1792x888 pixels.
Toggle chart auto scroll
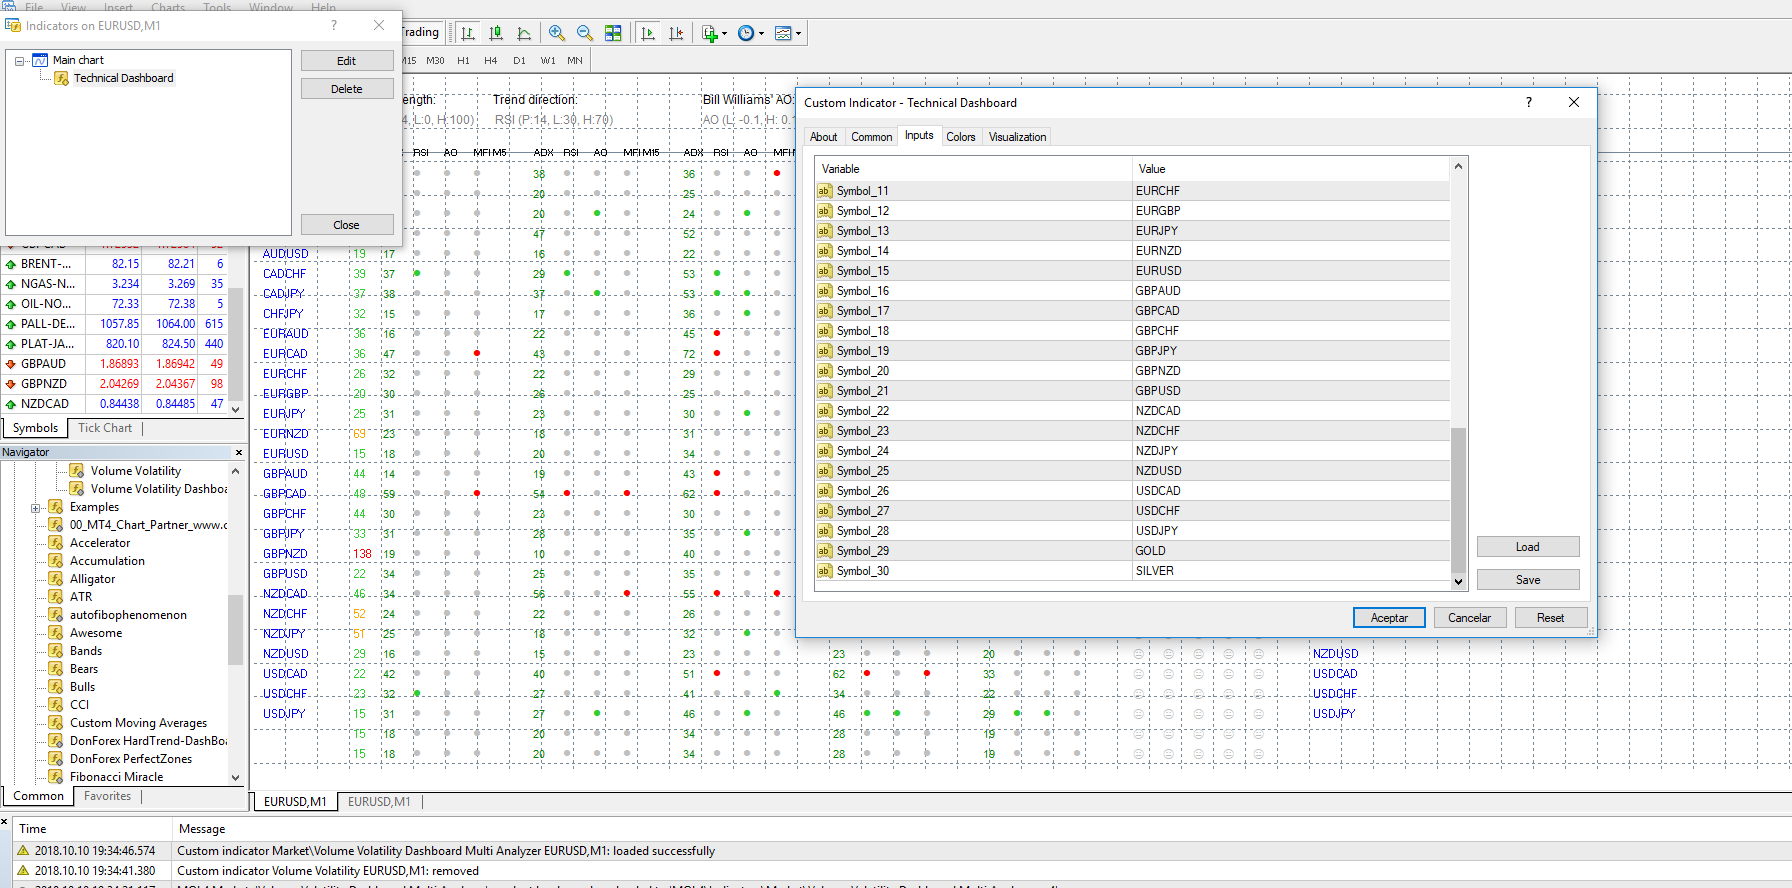(648, 33)
